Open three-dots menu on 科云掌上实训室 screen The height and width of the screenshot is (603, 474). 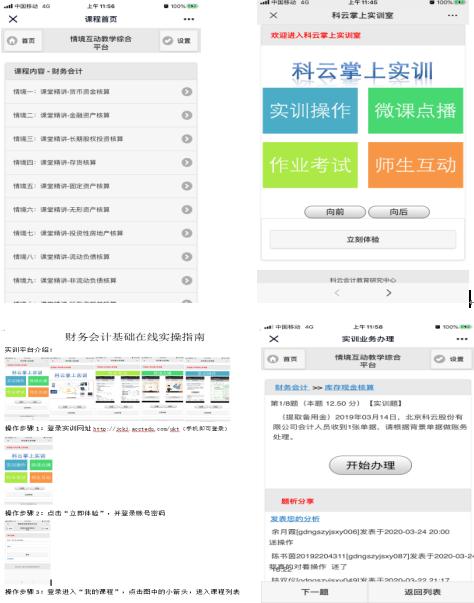click(x=452, y=15)
